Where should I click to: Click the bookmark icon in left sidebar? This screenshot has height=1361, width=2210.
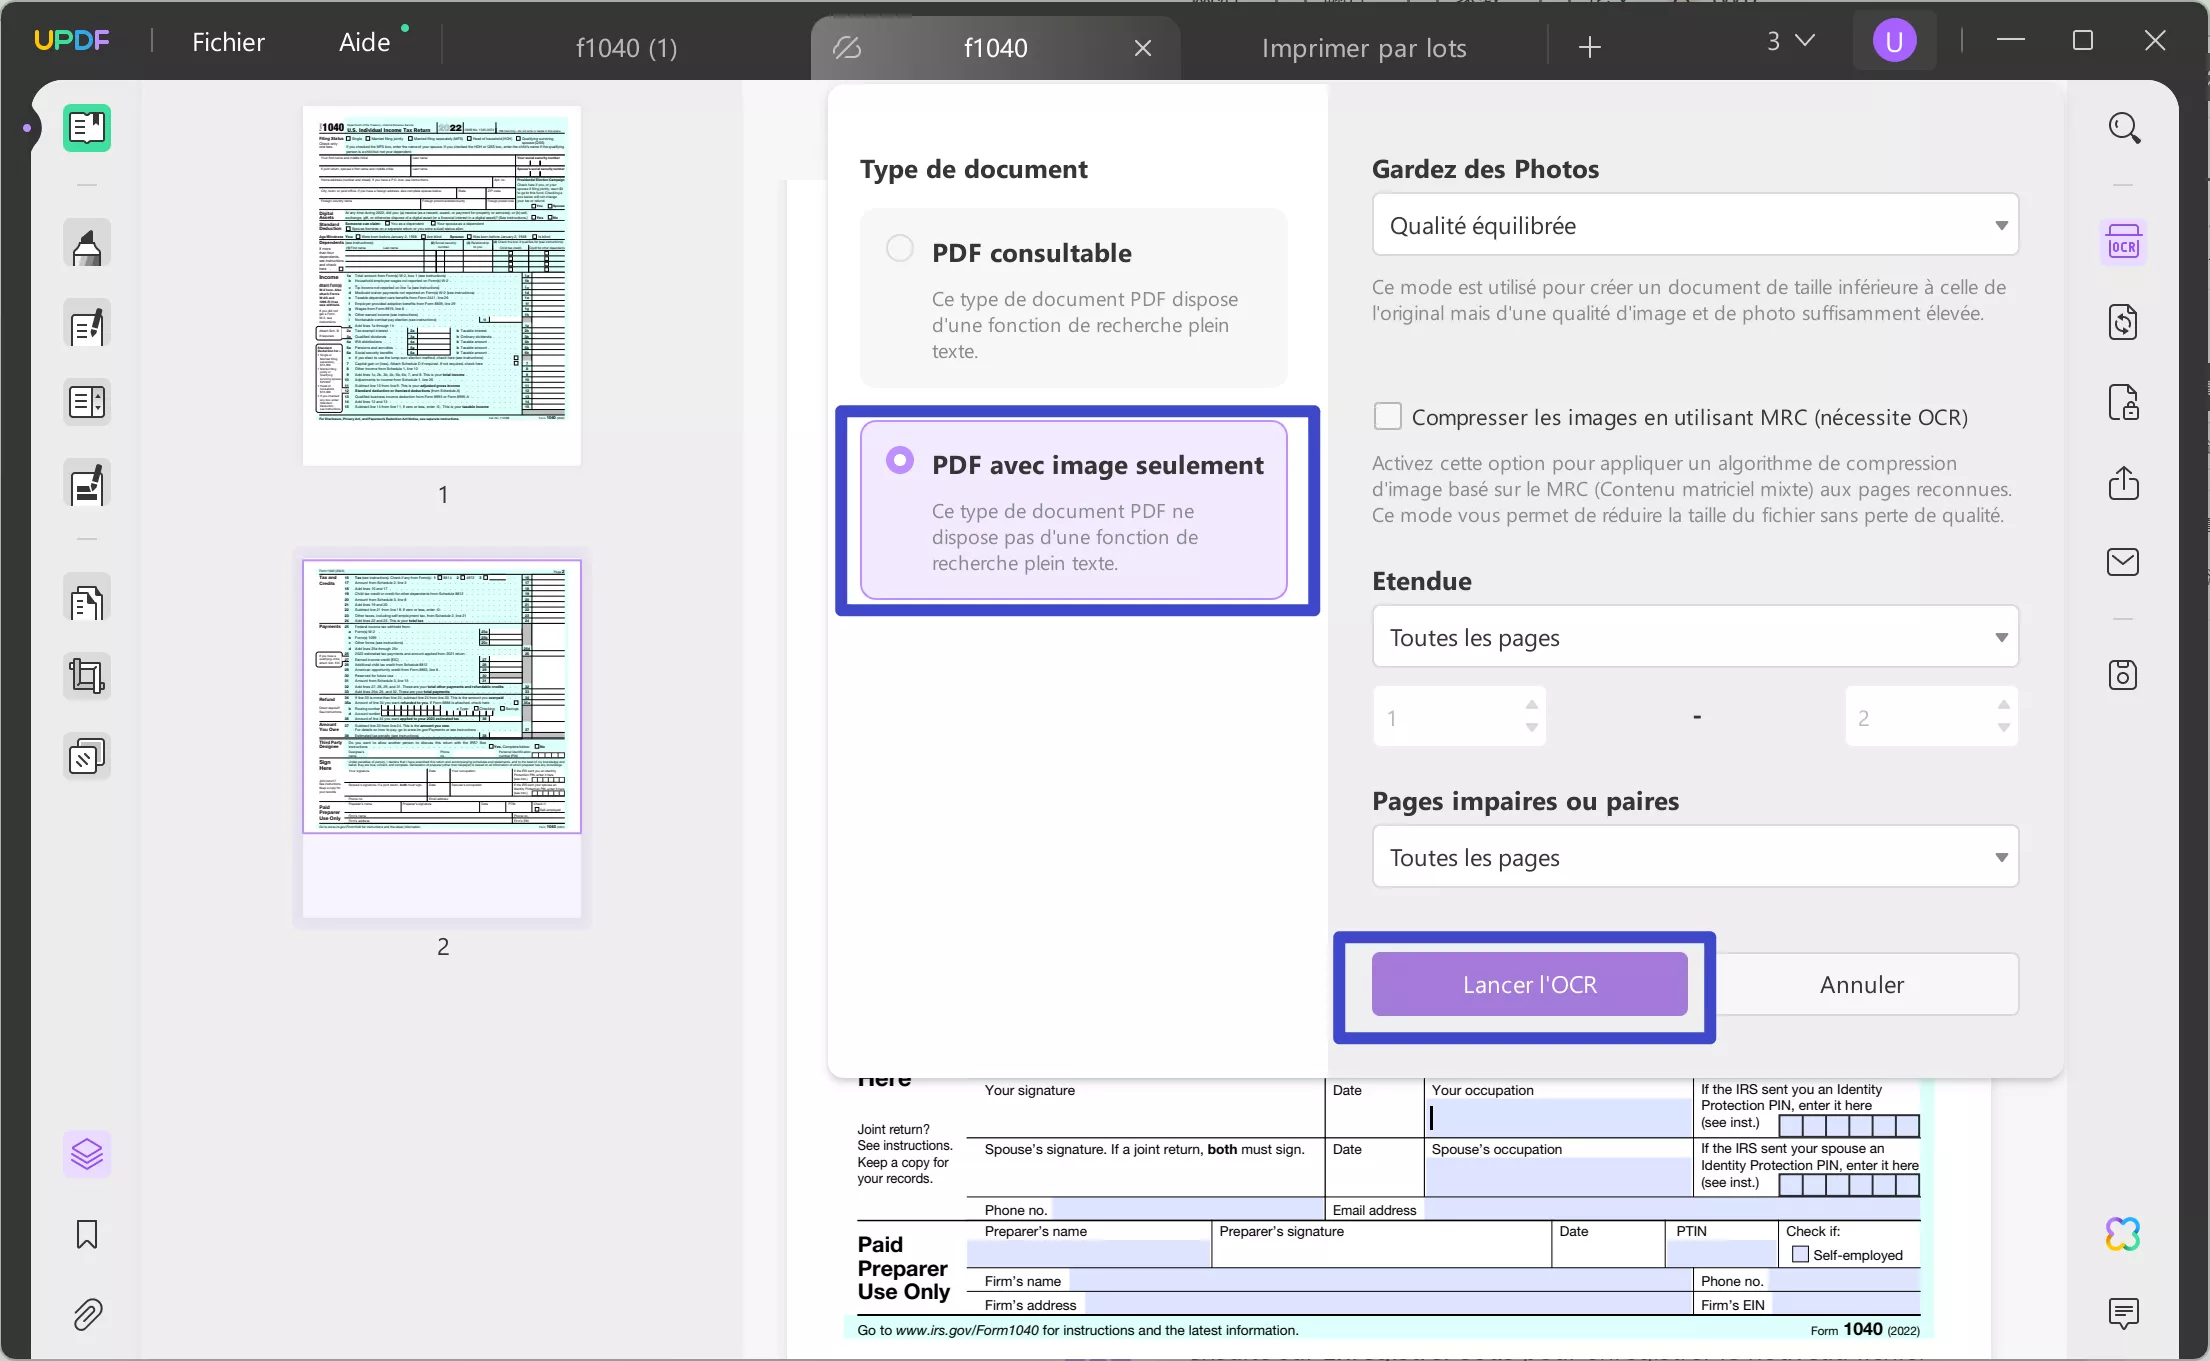(x=87, y=1235)
